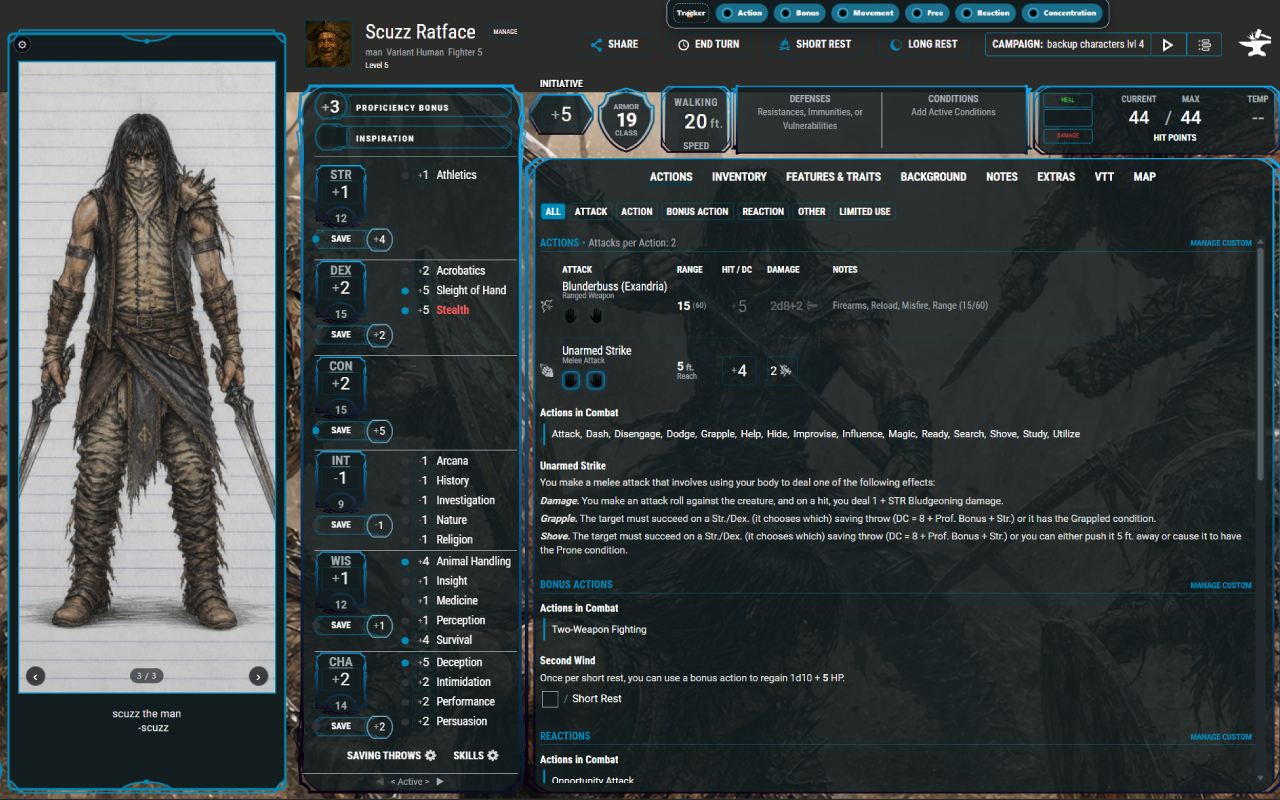1280x800 pixels.
Task: Click the Unarmed Strike melee attack icon
Action: [x=547, y=371]
